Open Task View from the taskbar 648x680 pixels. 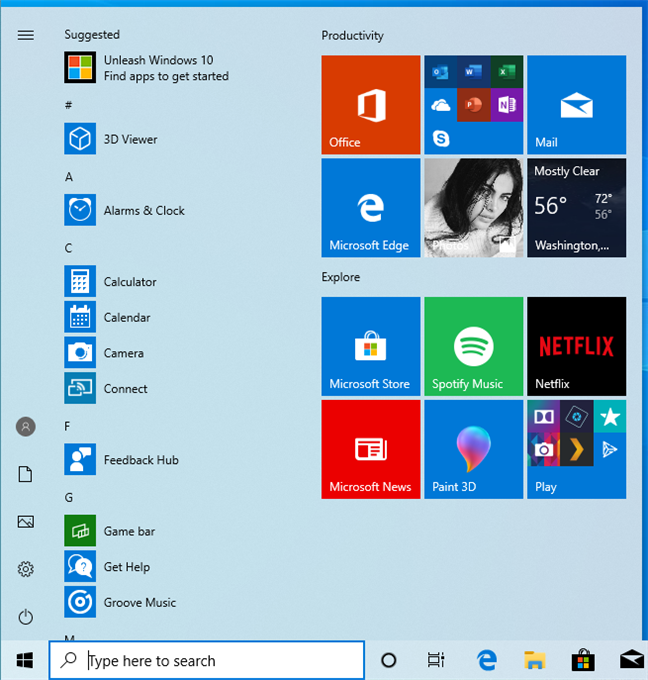[436, 660]
